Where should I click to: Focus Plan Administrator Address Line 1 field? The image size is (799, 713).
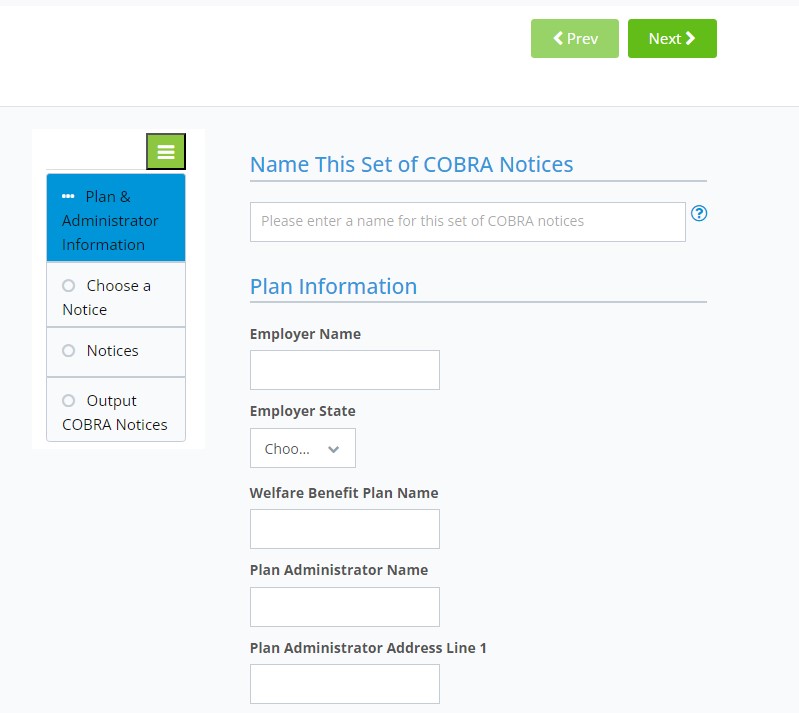coord(344,684)
